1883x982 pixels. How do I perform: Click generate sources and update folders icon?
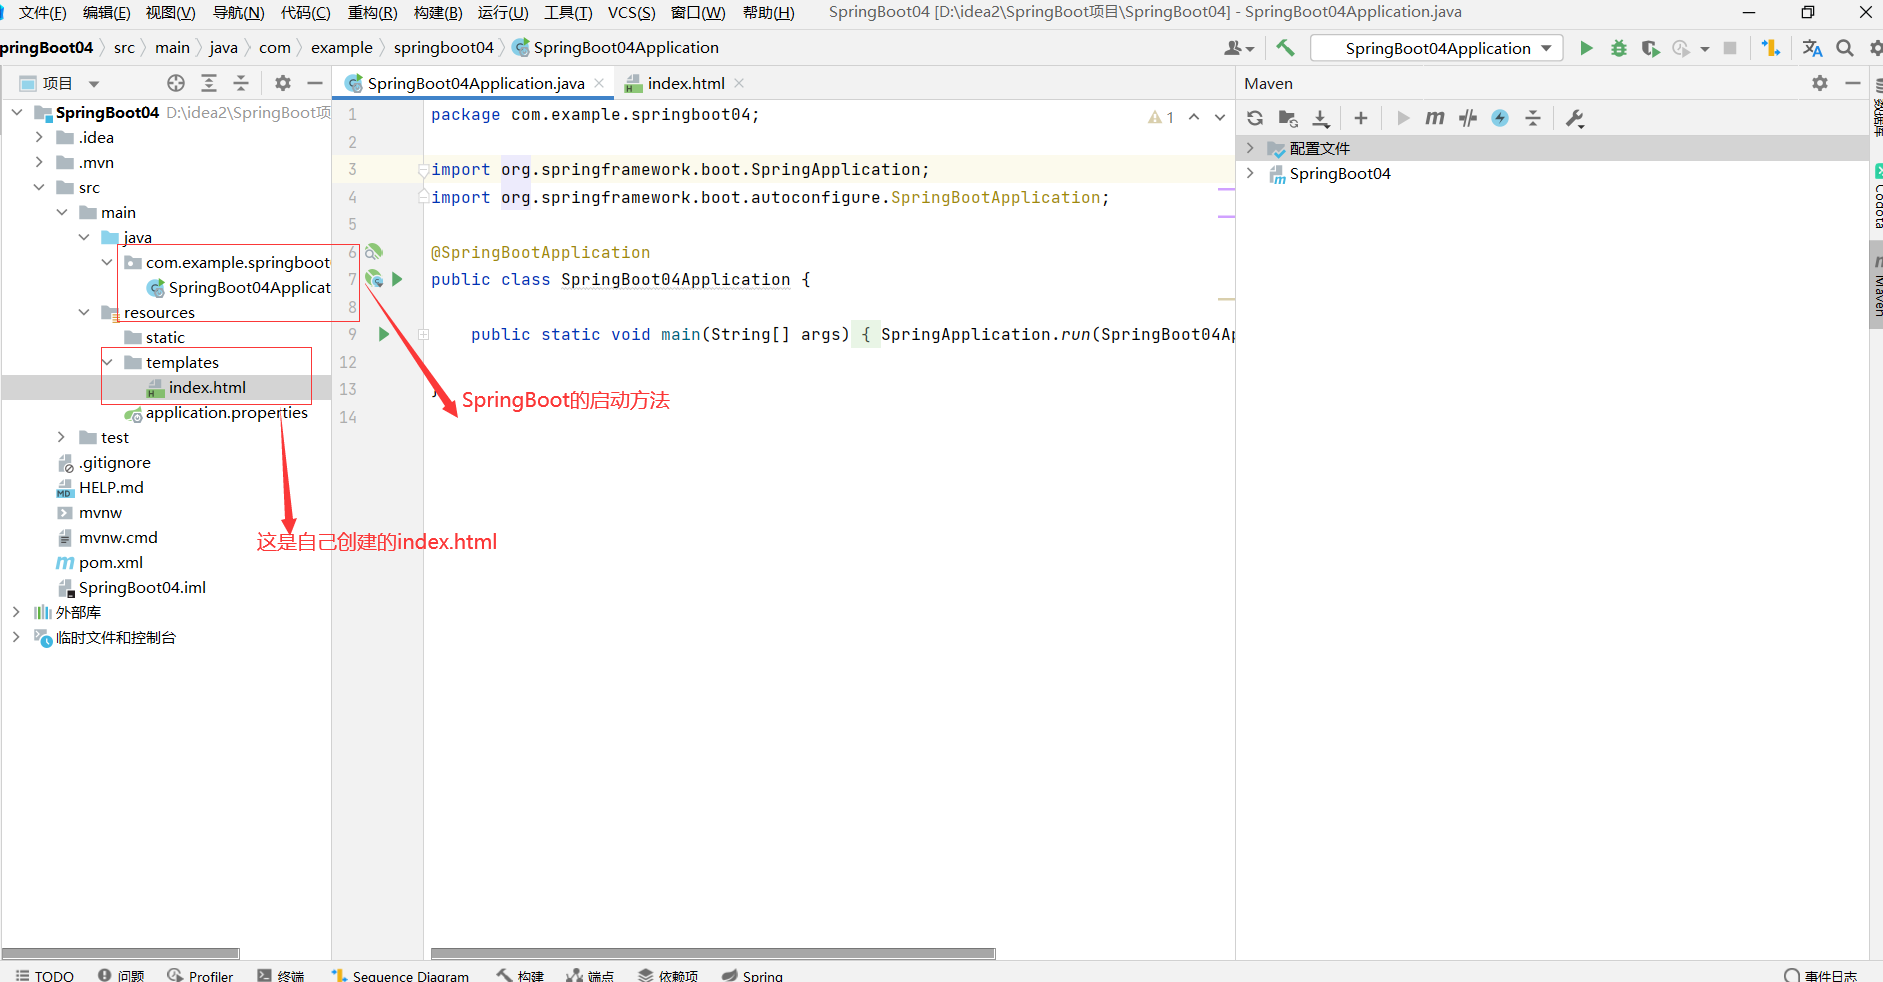click(x=1288, y=118)
